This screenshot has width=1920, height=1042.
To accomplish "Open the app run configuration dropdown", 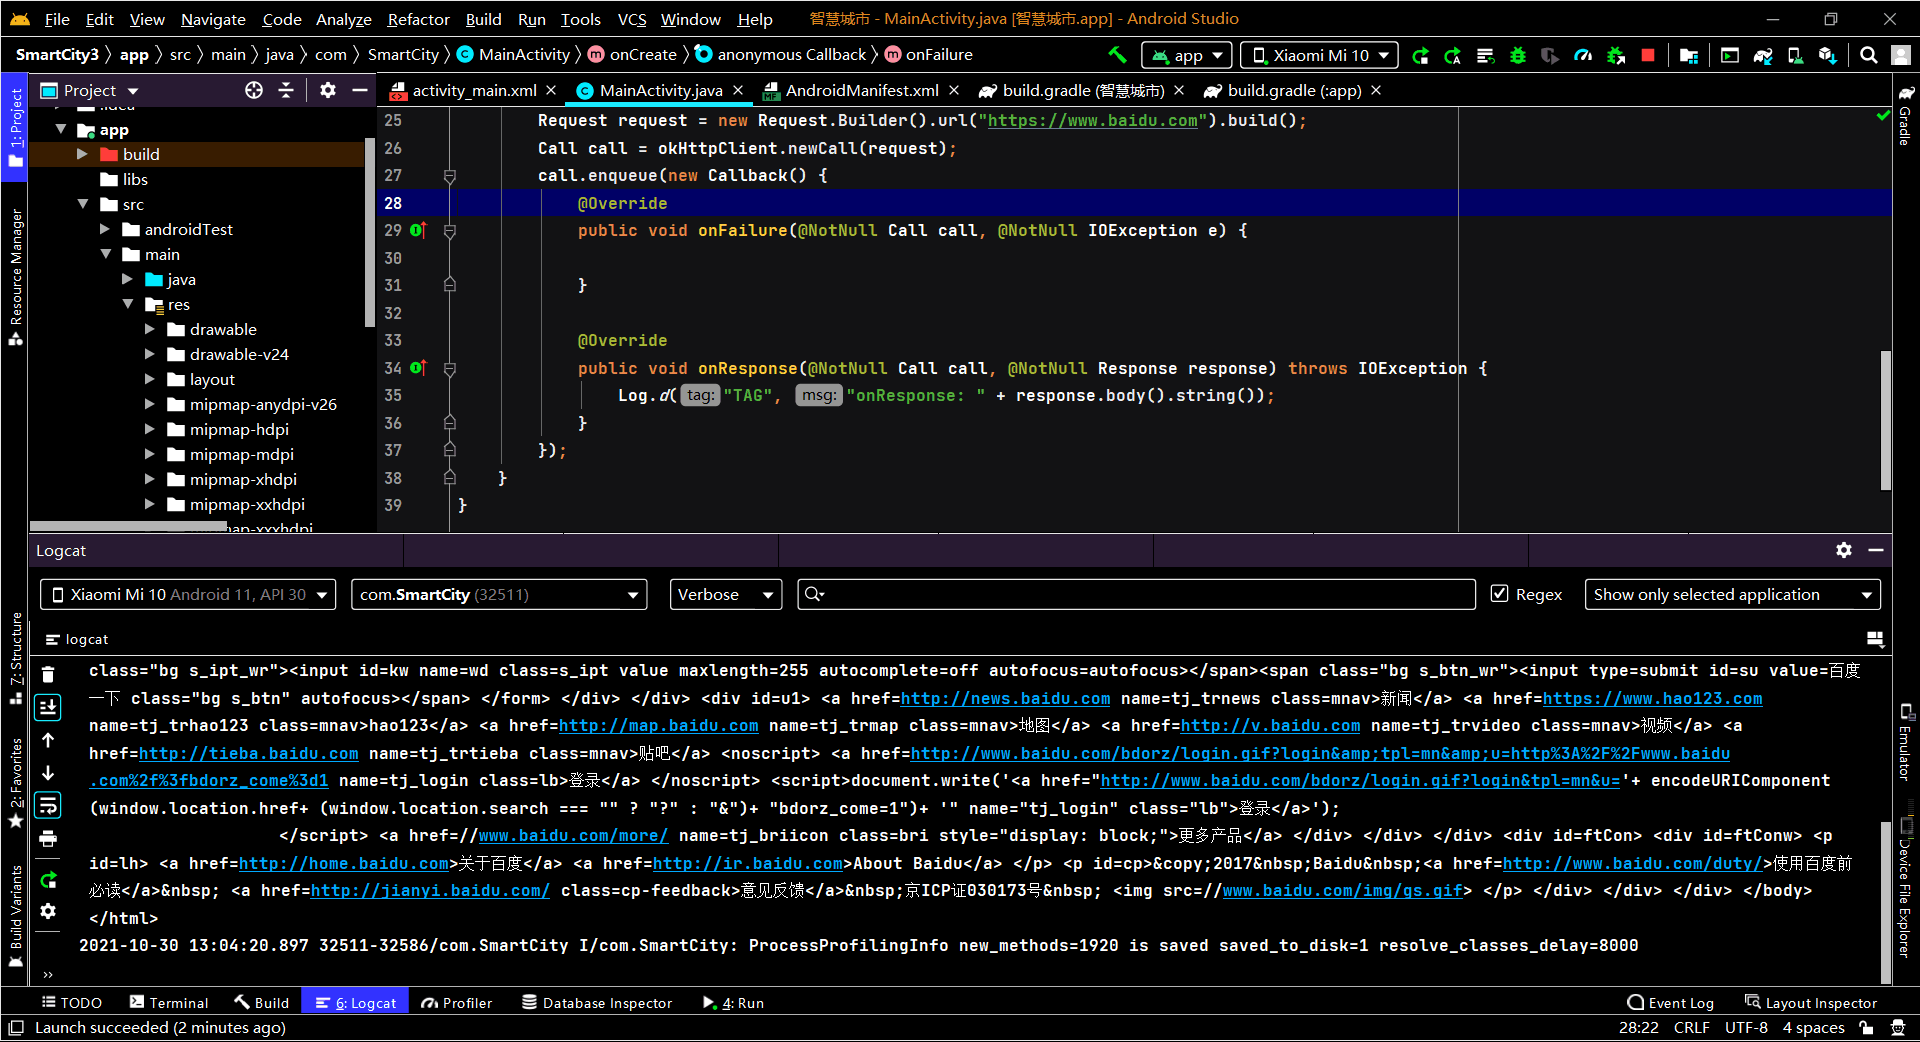I will 1187,56.
